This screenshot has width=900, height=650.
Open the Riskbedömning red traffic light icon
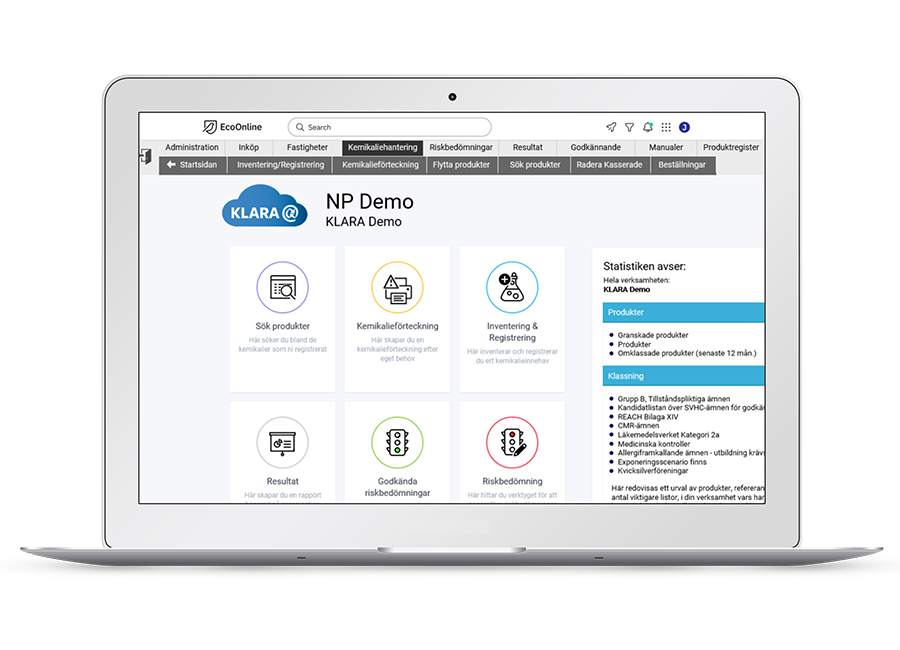[512, 442]
